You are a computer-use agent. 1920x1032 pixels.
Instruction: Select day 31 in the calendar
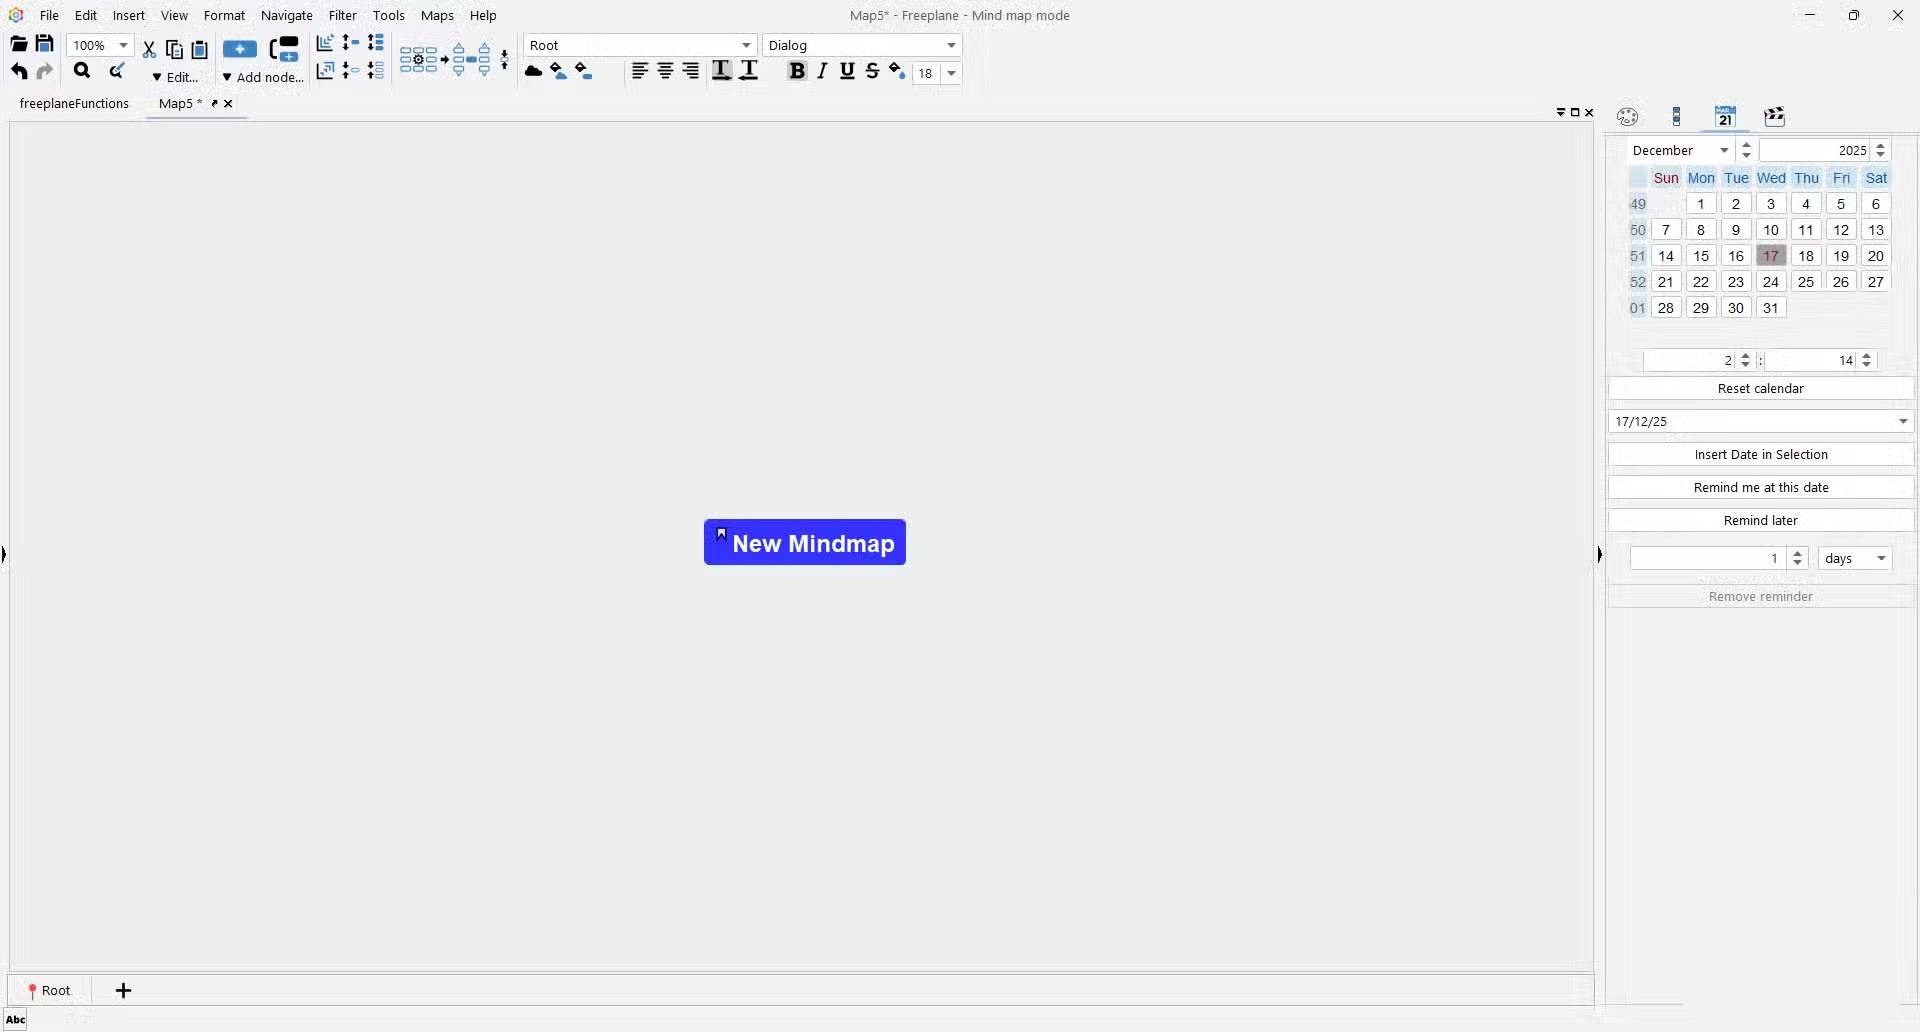(1770, 308)
